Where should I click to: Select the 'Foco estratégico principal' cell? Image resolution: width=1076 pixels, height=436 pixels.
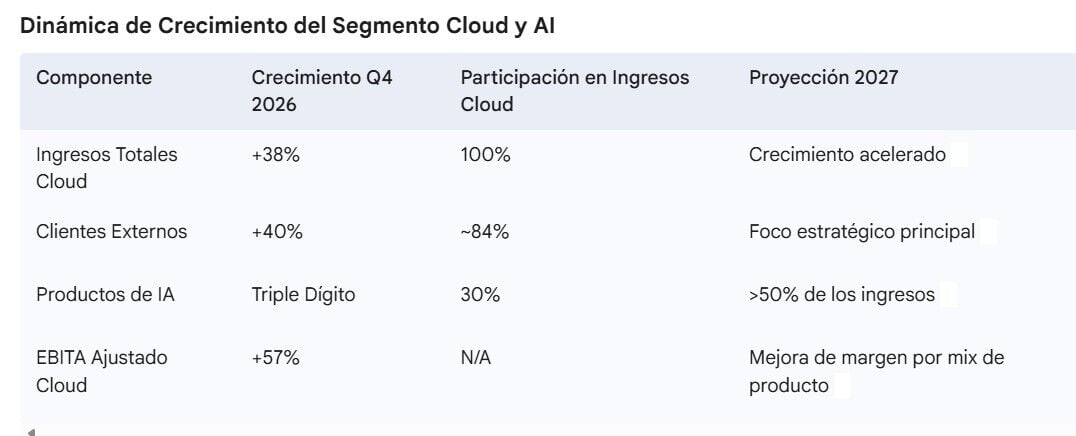862,232
